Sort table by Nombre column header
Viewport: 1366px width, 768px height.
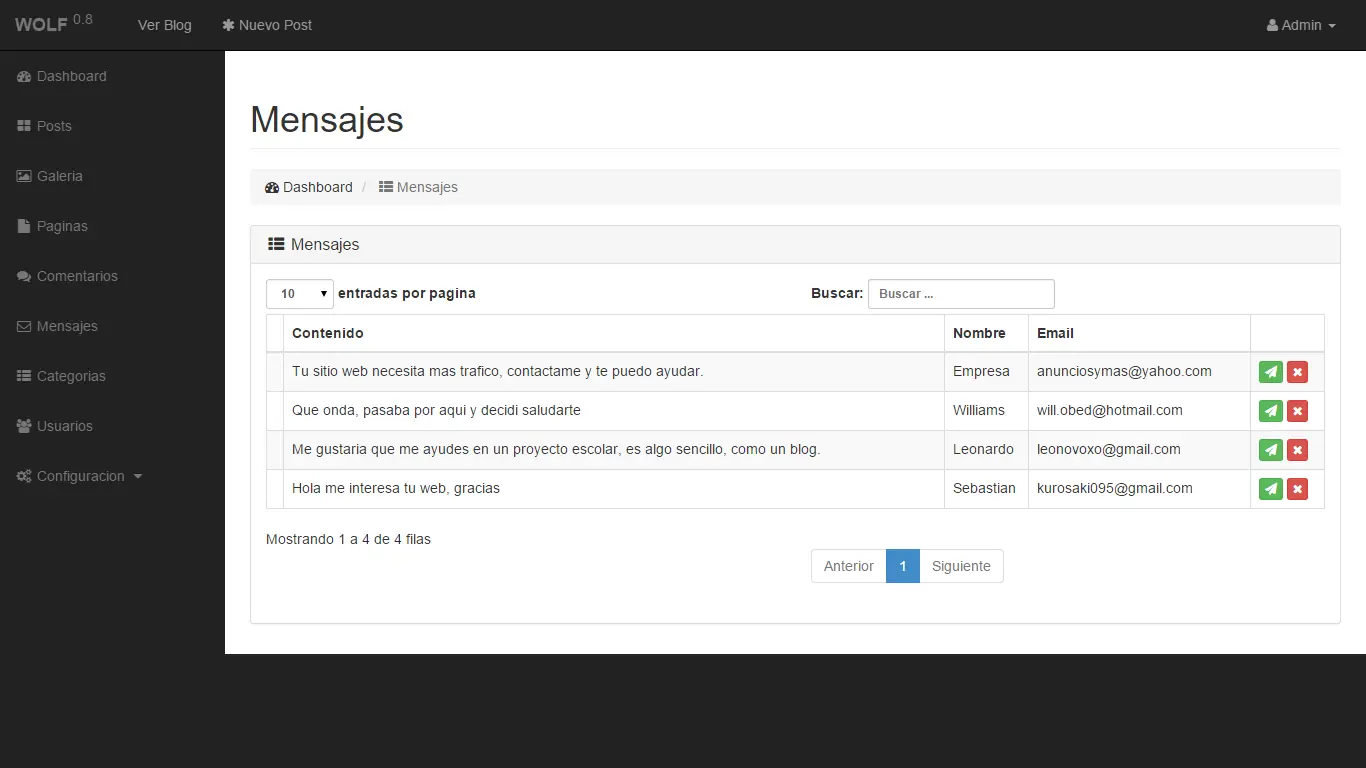click(986, 333)
